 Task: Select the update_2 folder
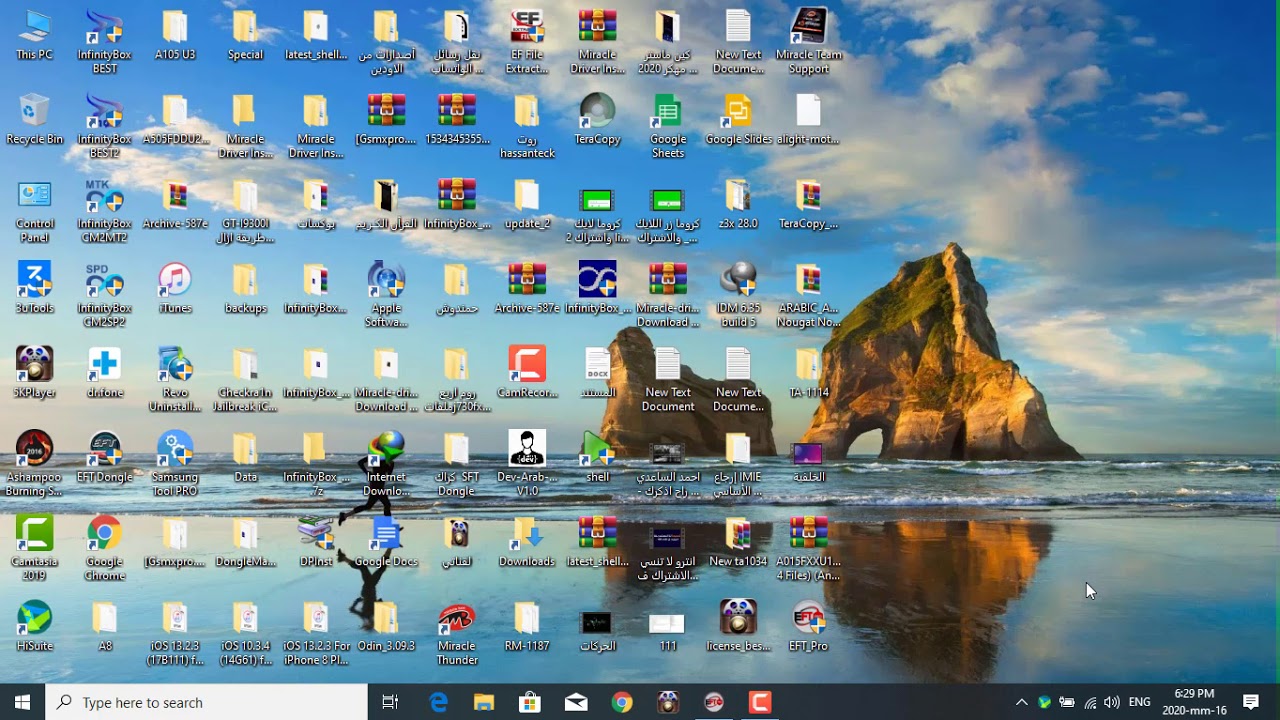pyautogui.click(x=527, y=204)
